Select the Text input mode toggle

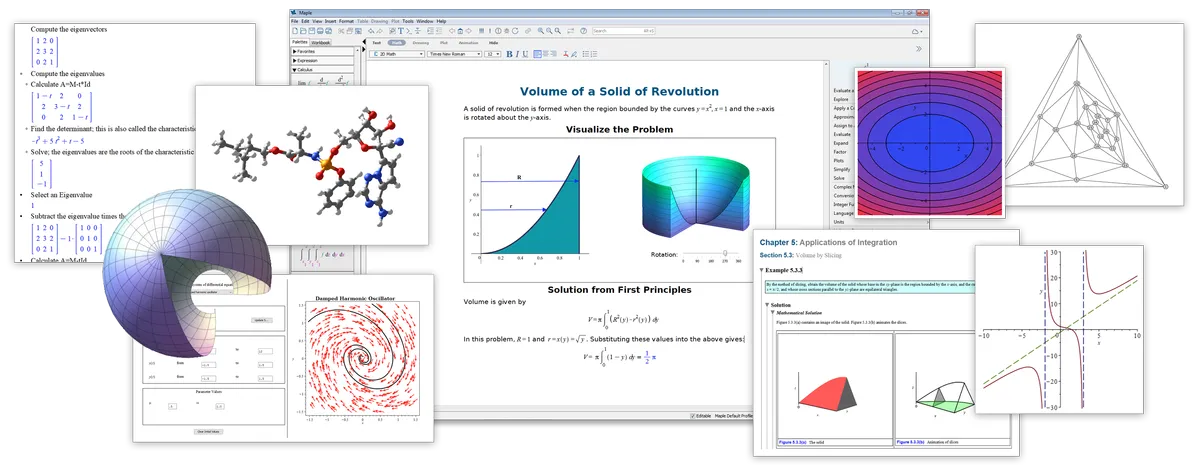coord(377,43)
